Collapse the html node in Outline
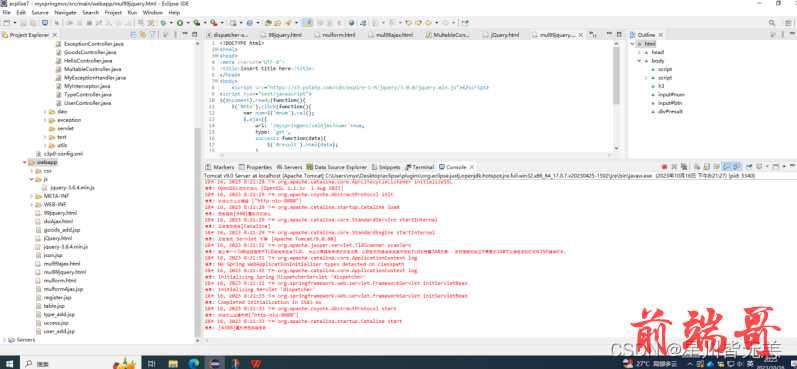Viewport: 797px width, 369px height. click(x=632, y=44)
